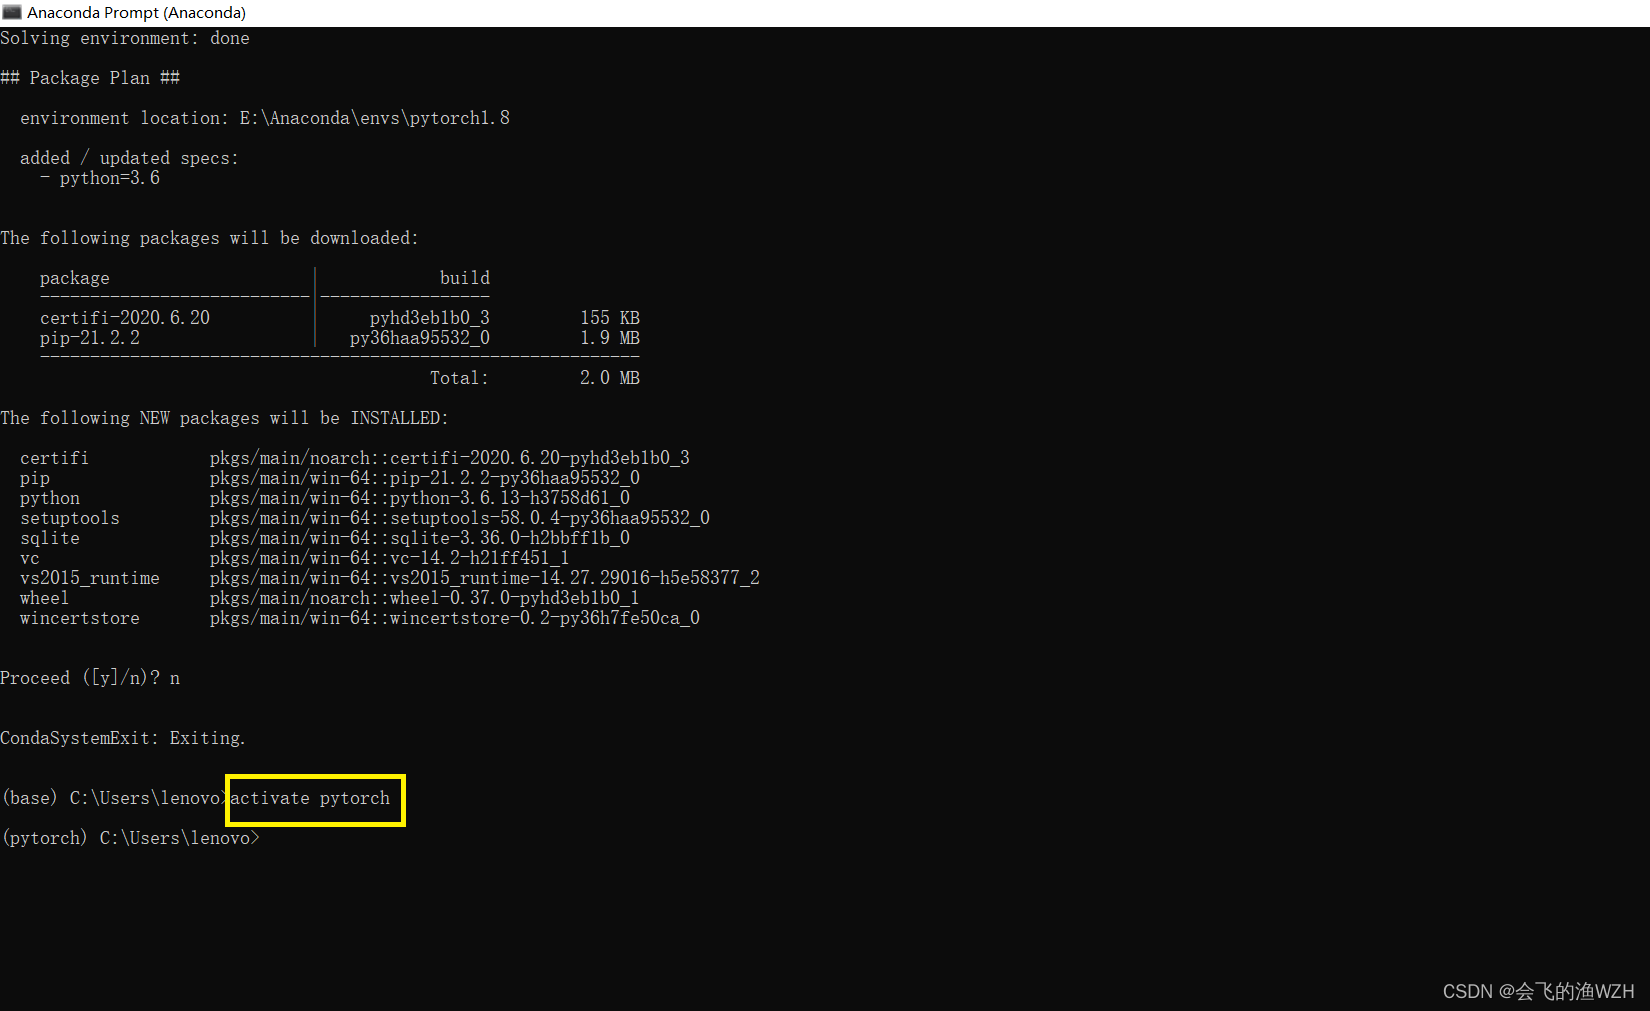Click the 'pip' package name in install list

click(x=35, y=478)
